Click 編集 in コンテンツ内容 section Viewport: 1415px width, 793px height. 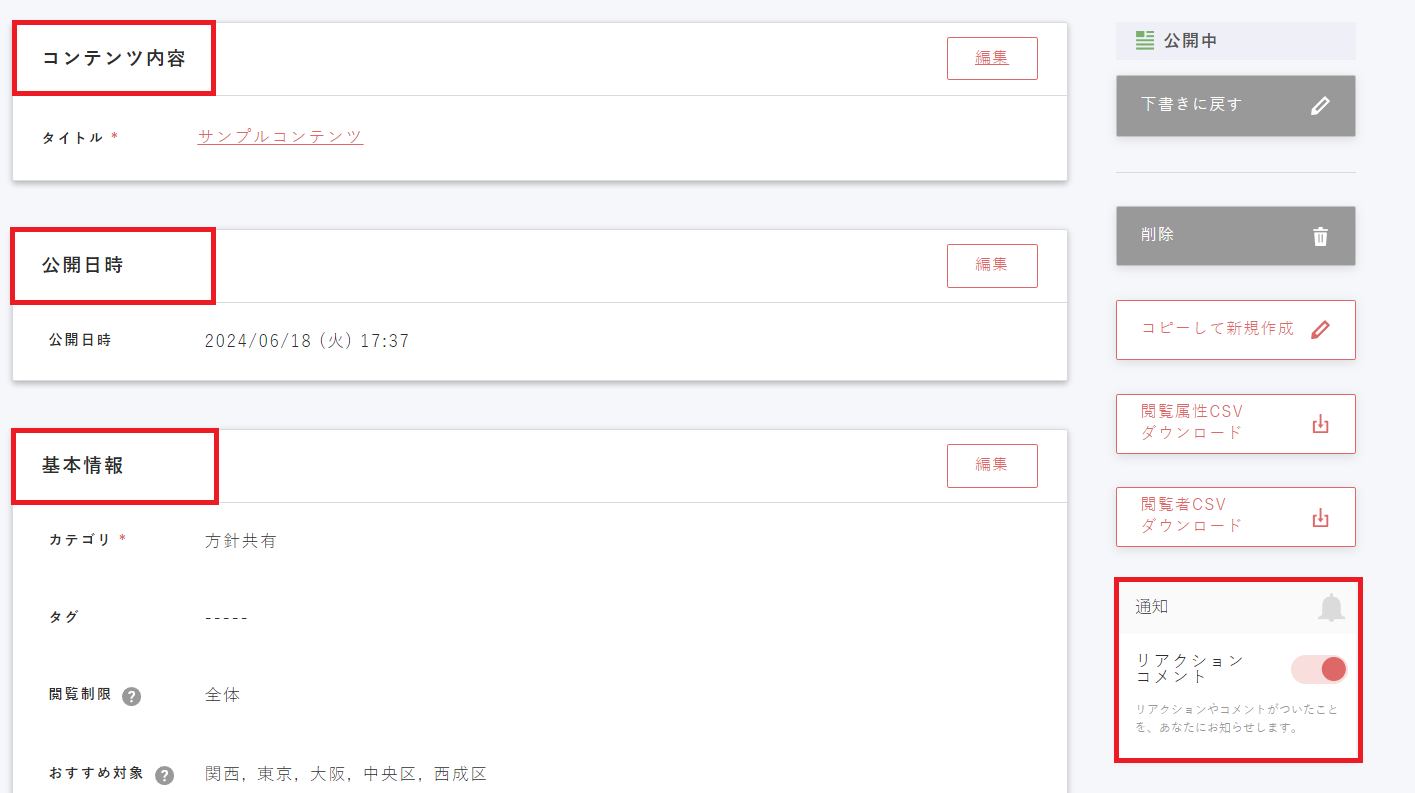point(992,58)
